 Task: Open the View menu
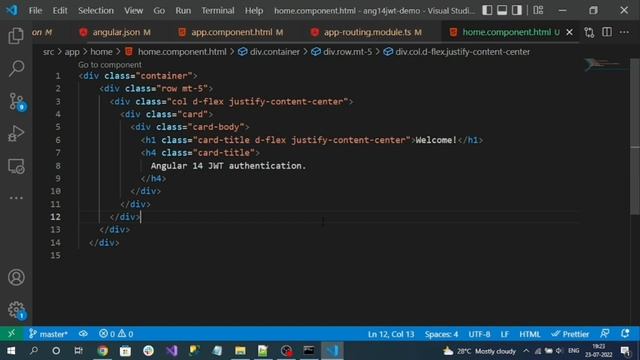tap(133, 11)
